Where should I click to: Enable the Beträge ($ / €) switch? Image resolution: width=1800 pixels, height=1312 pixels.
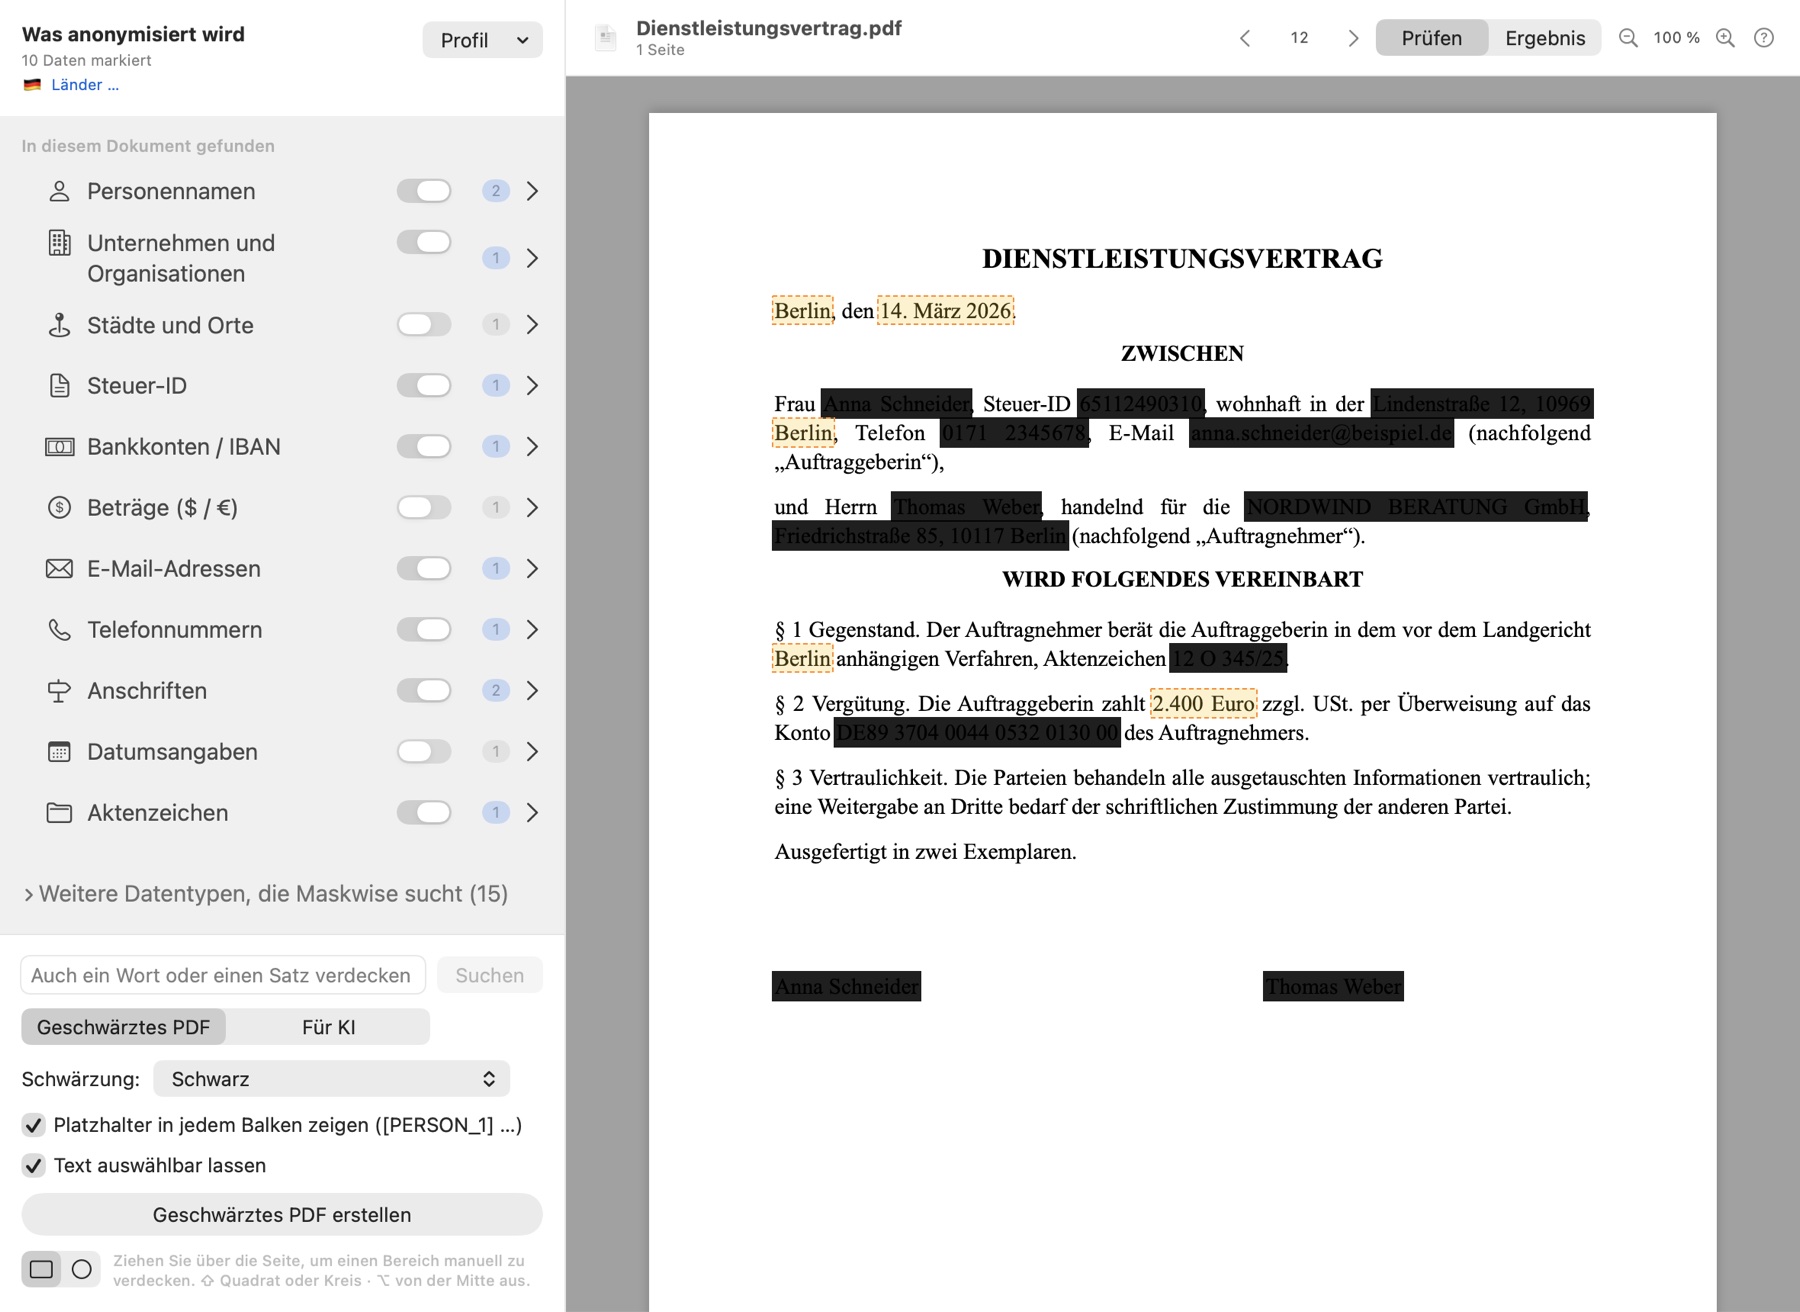pyautogui.click(x=424, y=507)
